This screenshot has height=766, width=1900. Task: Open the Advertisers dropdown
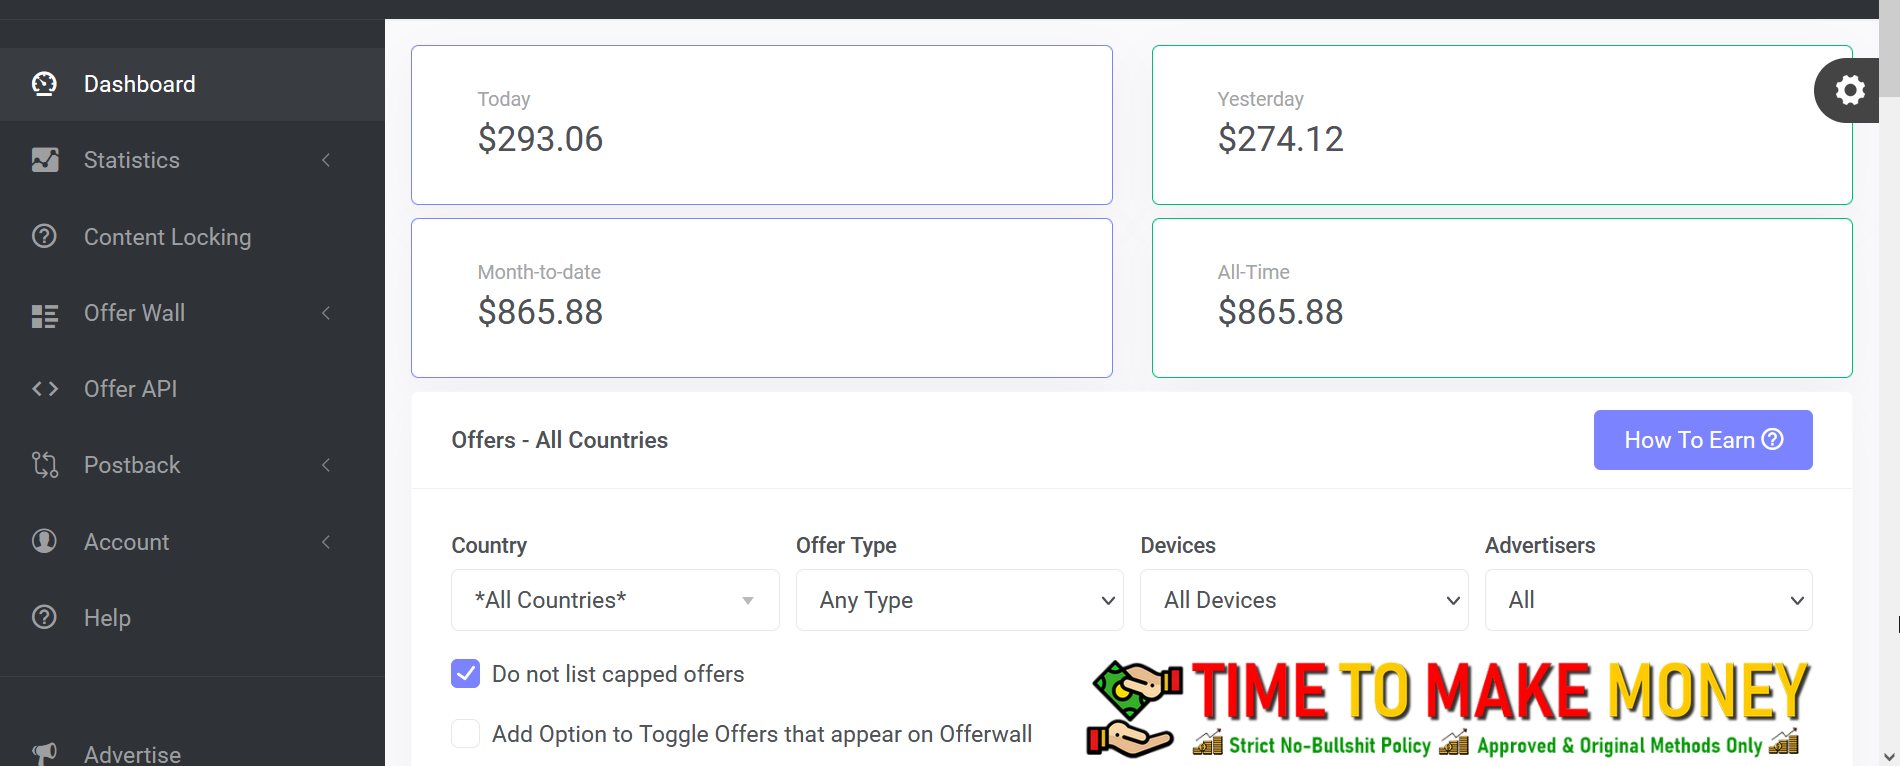pos(1648,600)
